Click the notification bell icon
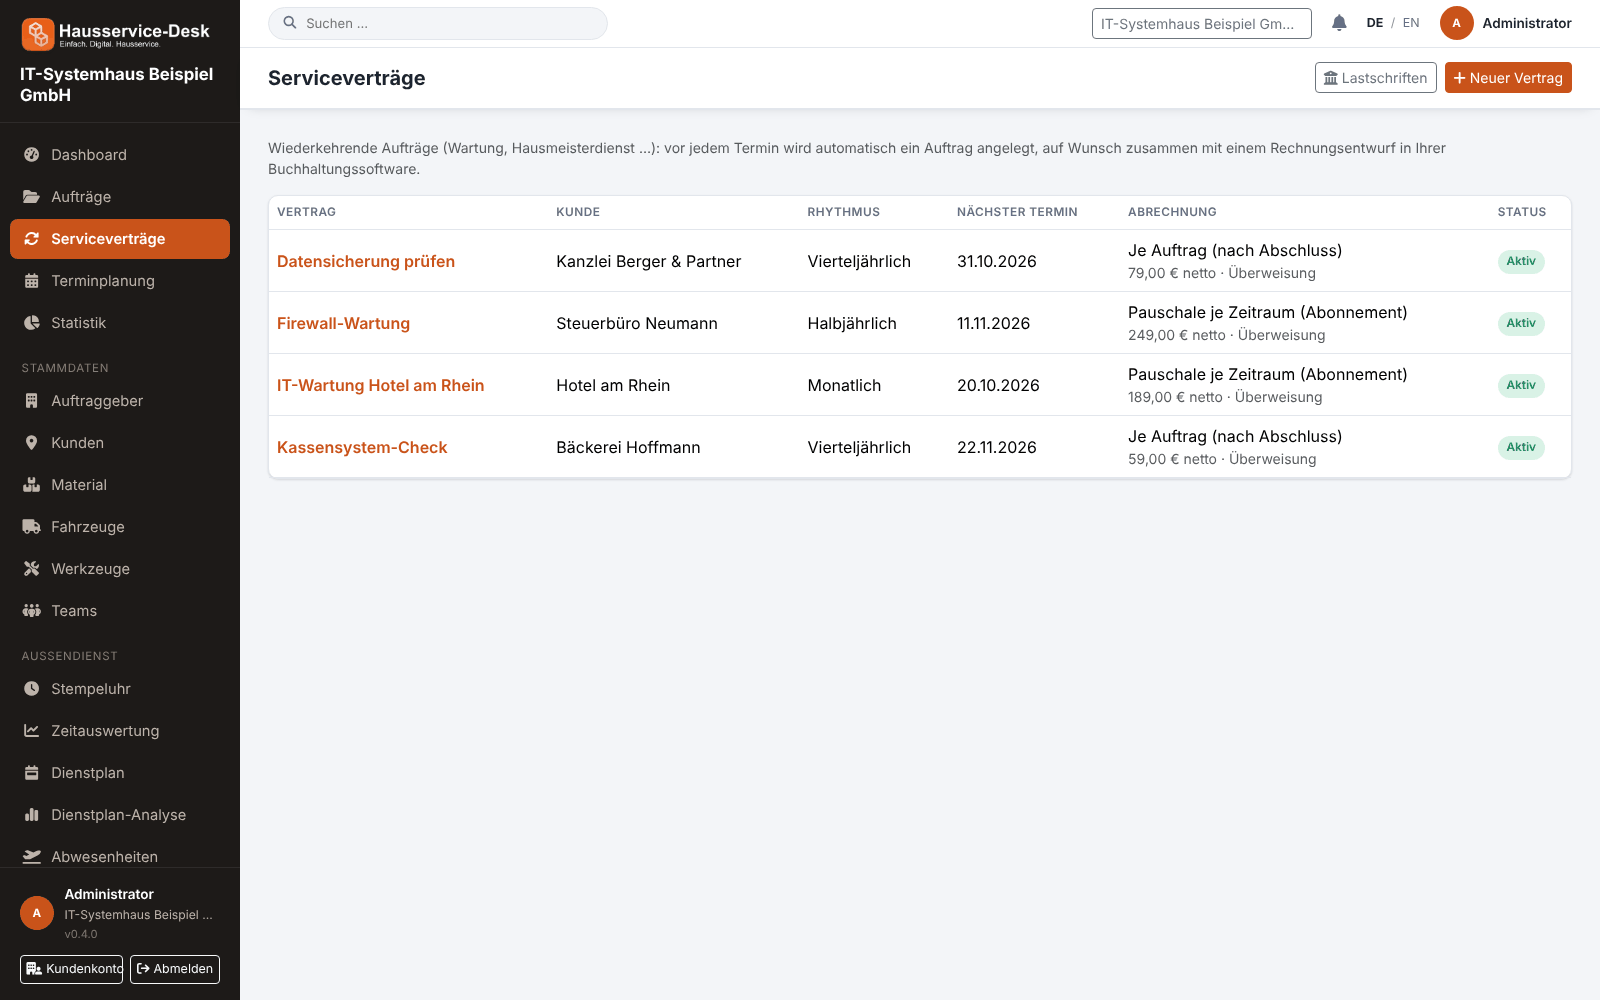The image size is (1600, 1000). tap(1339, 23)
